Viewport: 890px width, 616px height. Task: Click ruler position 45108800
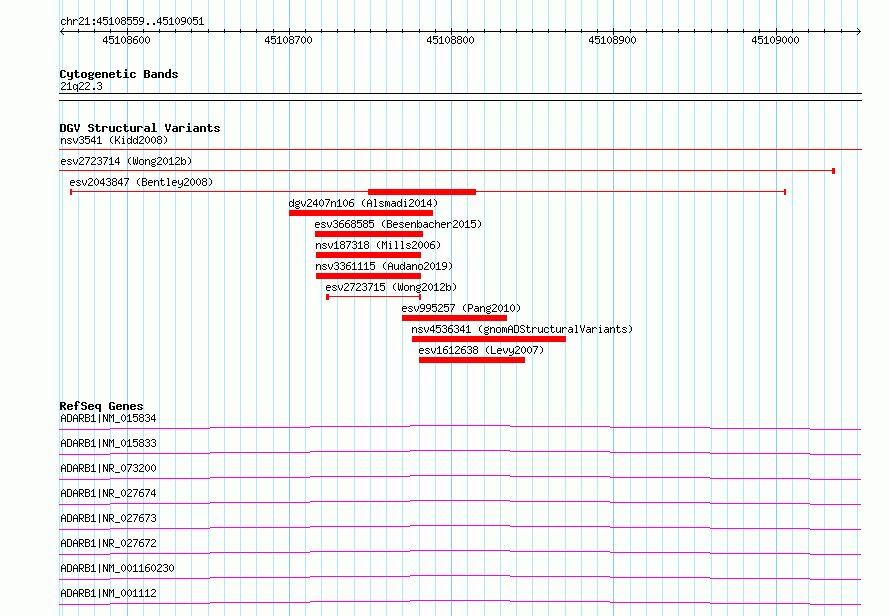[x=450, y=40]
